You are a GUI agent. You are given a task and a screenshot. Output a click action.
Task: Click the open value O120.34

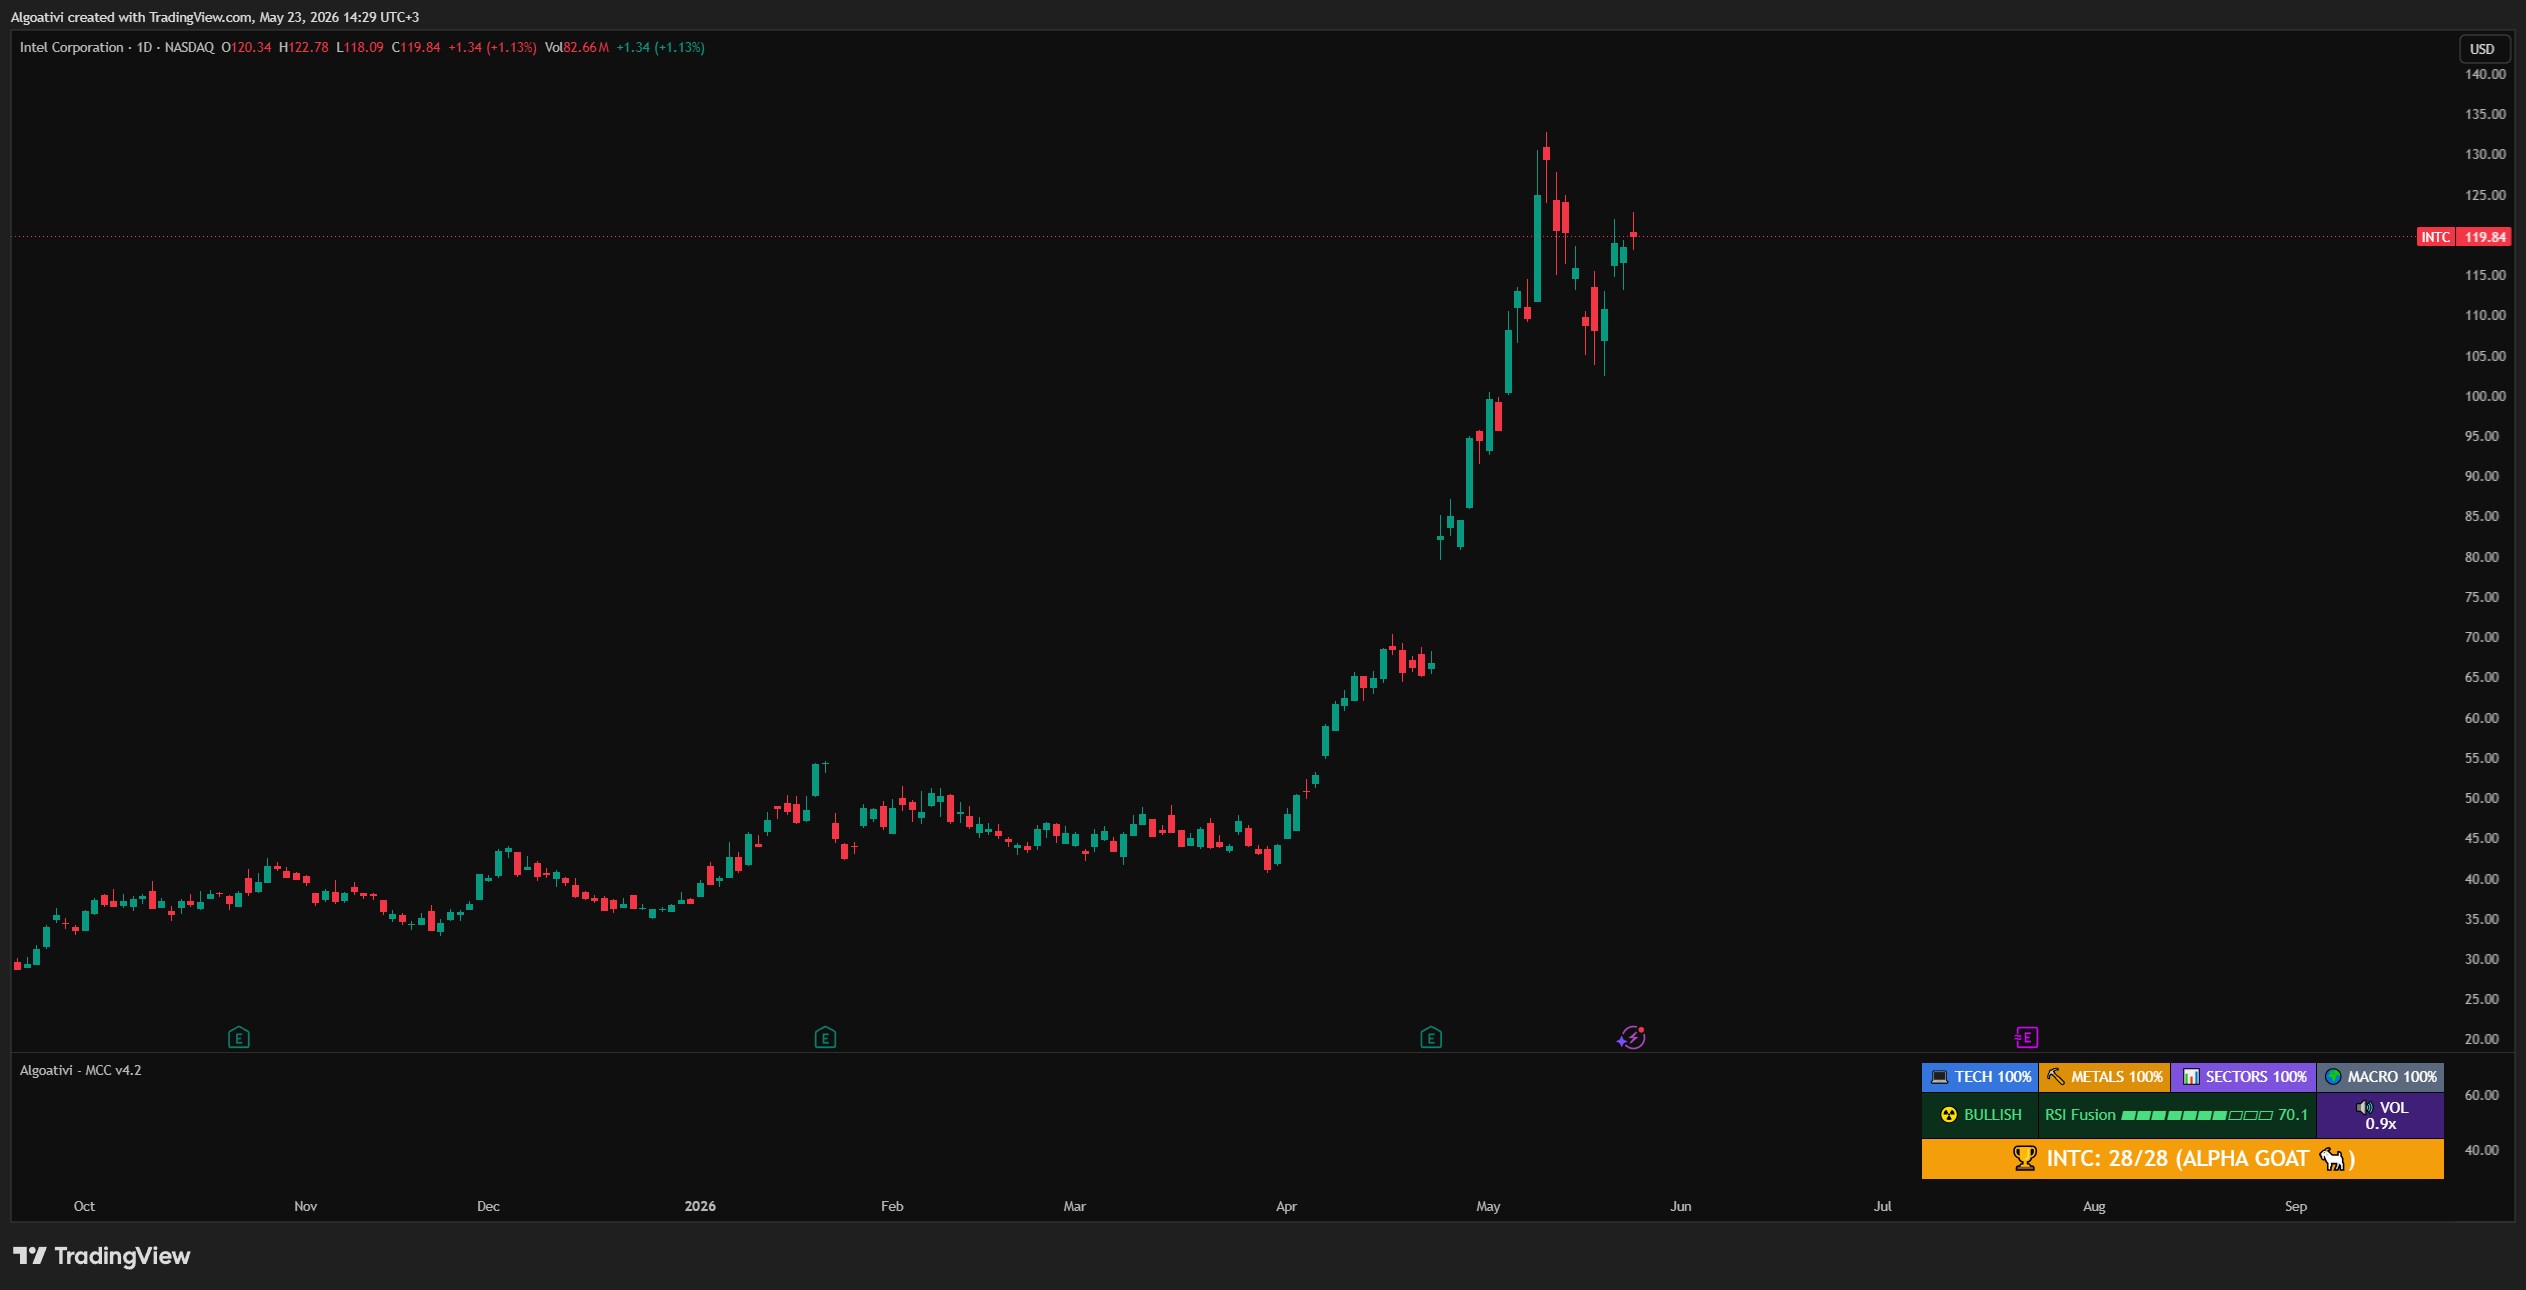pyautogui.click(x=247, y=47)
